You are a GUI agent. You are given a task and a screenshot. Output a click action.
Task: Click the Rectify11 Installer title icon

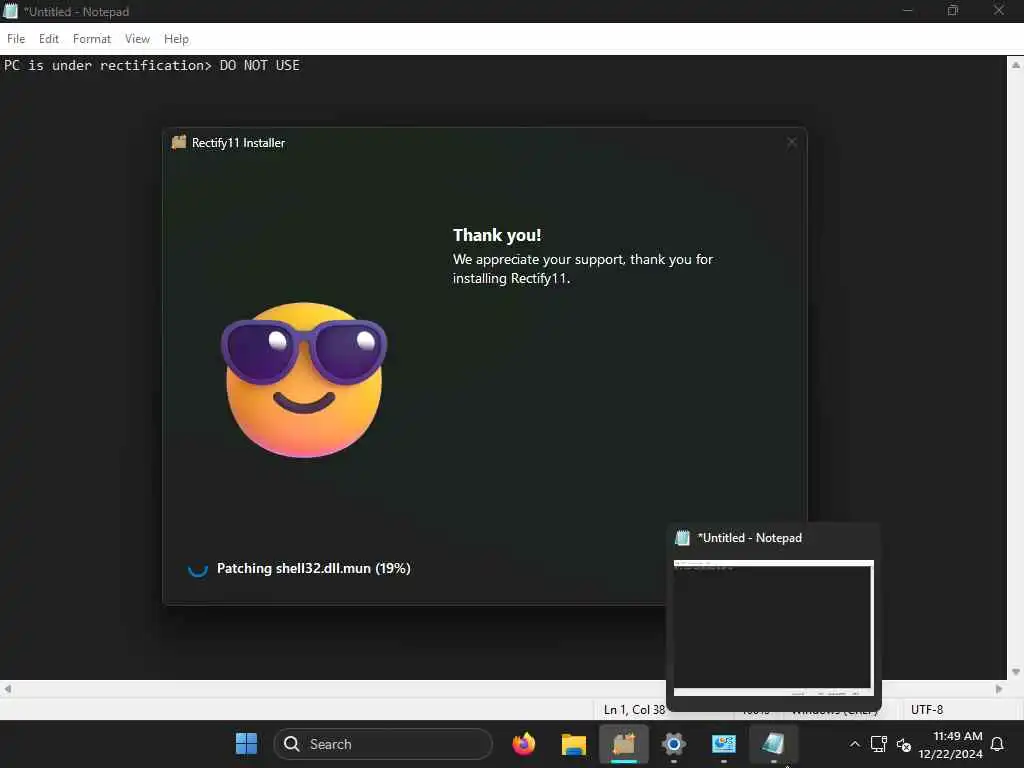179,142
